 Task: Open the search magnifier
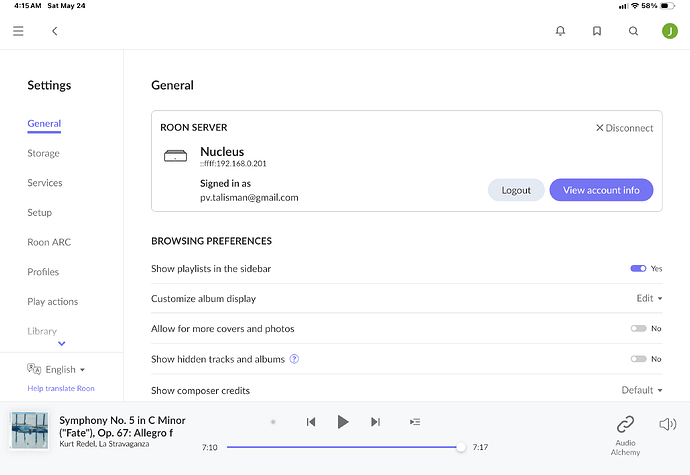tap(633, 31)
